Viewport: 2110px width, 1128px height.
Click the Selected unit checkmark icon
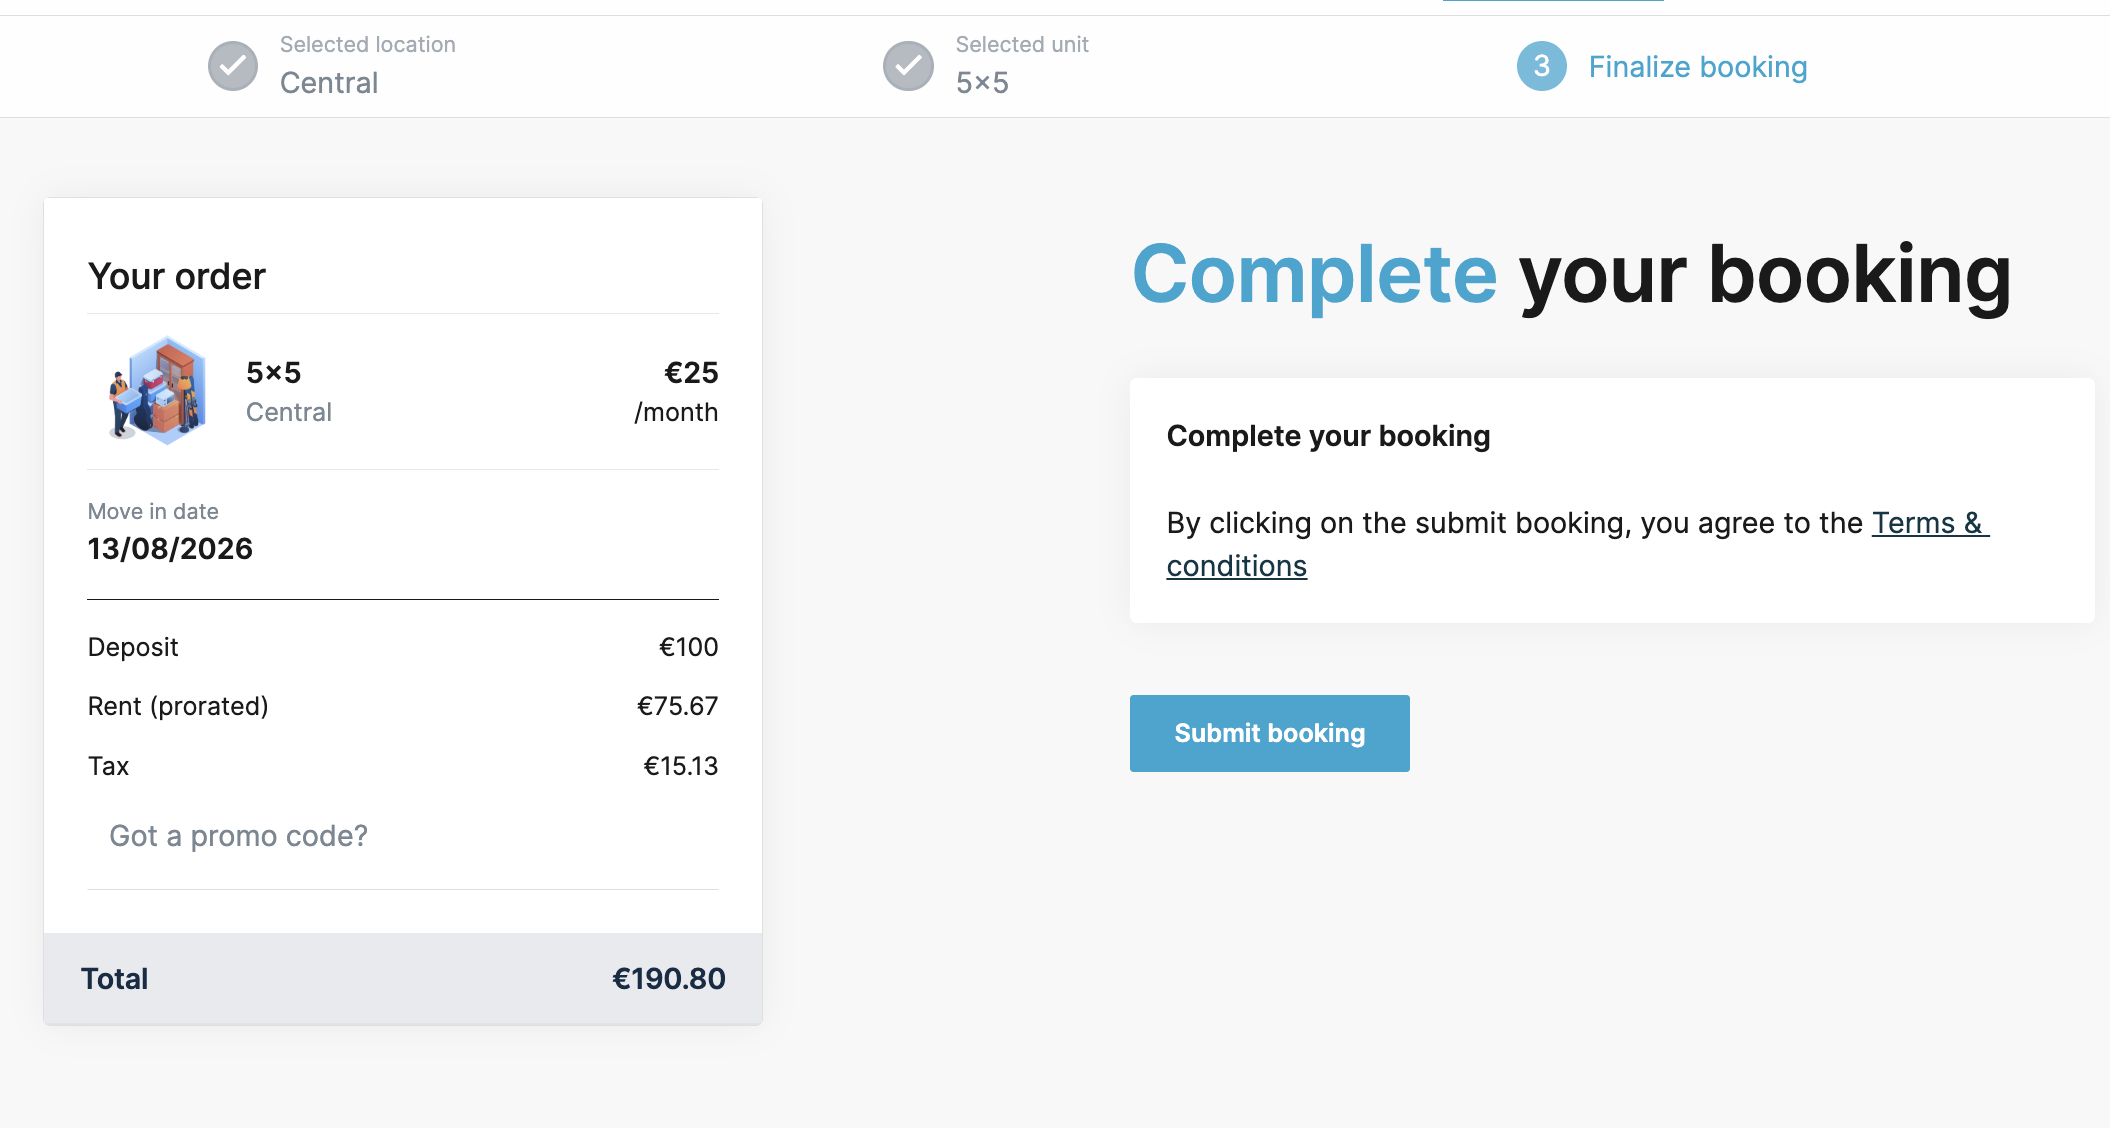point(908,66)
